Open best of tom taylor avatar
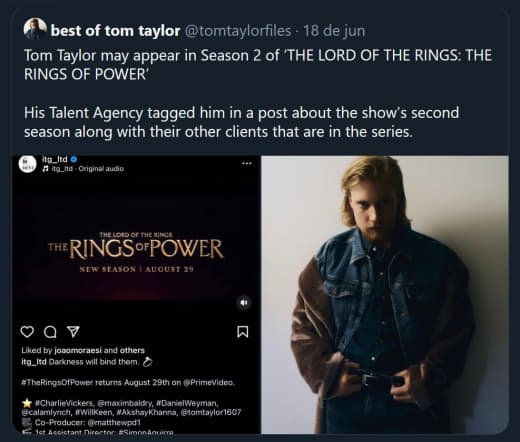This screenshot has height=442, width=520. [x=35, y=29]
